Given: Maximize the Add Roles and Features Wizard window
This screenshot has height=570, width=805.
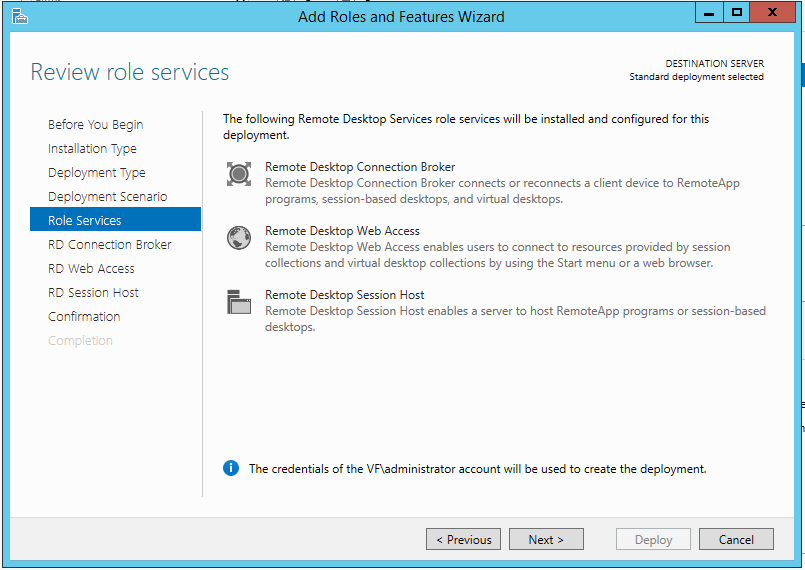Looking at the screenshot, I should click(737, 13).
